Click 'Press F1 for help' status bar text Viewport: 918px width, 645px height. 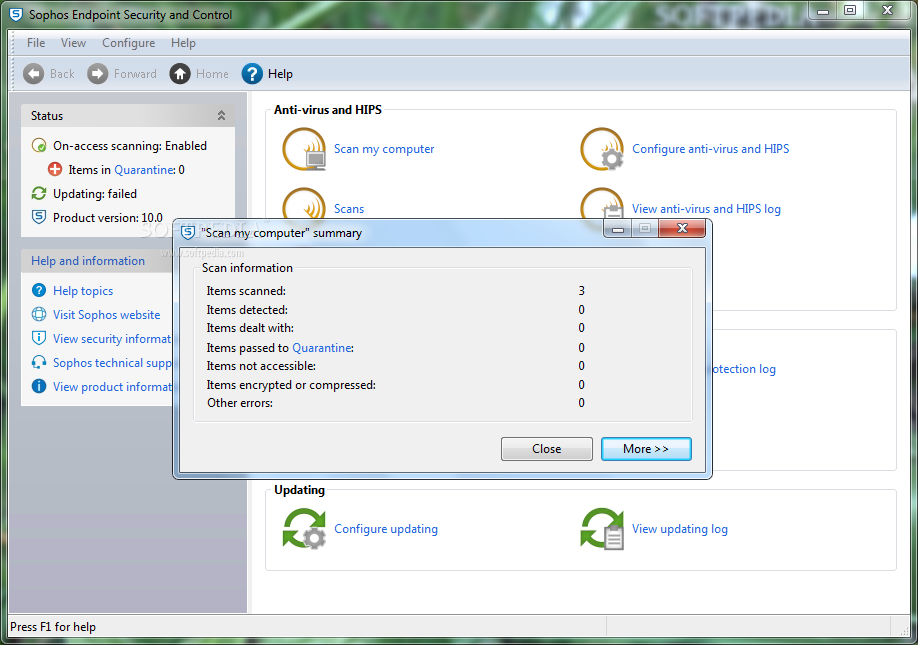53,627
